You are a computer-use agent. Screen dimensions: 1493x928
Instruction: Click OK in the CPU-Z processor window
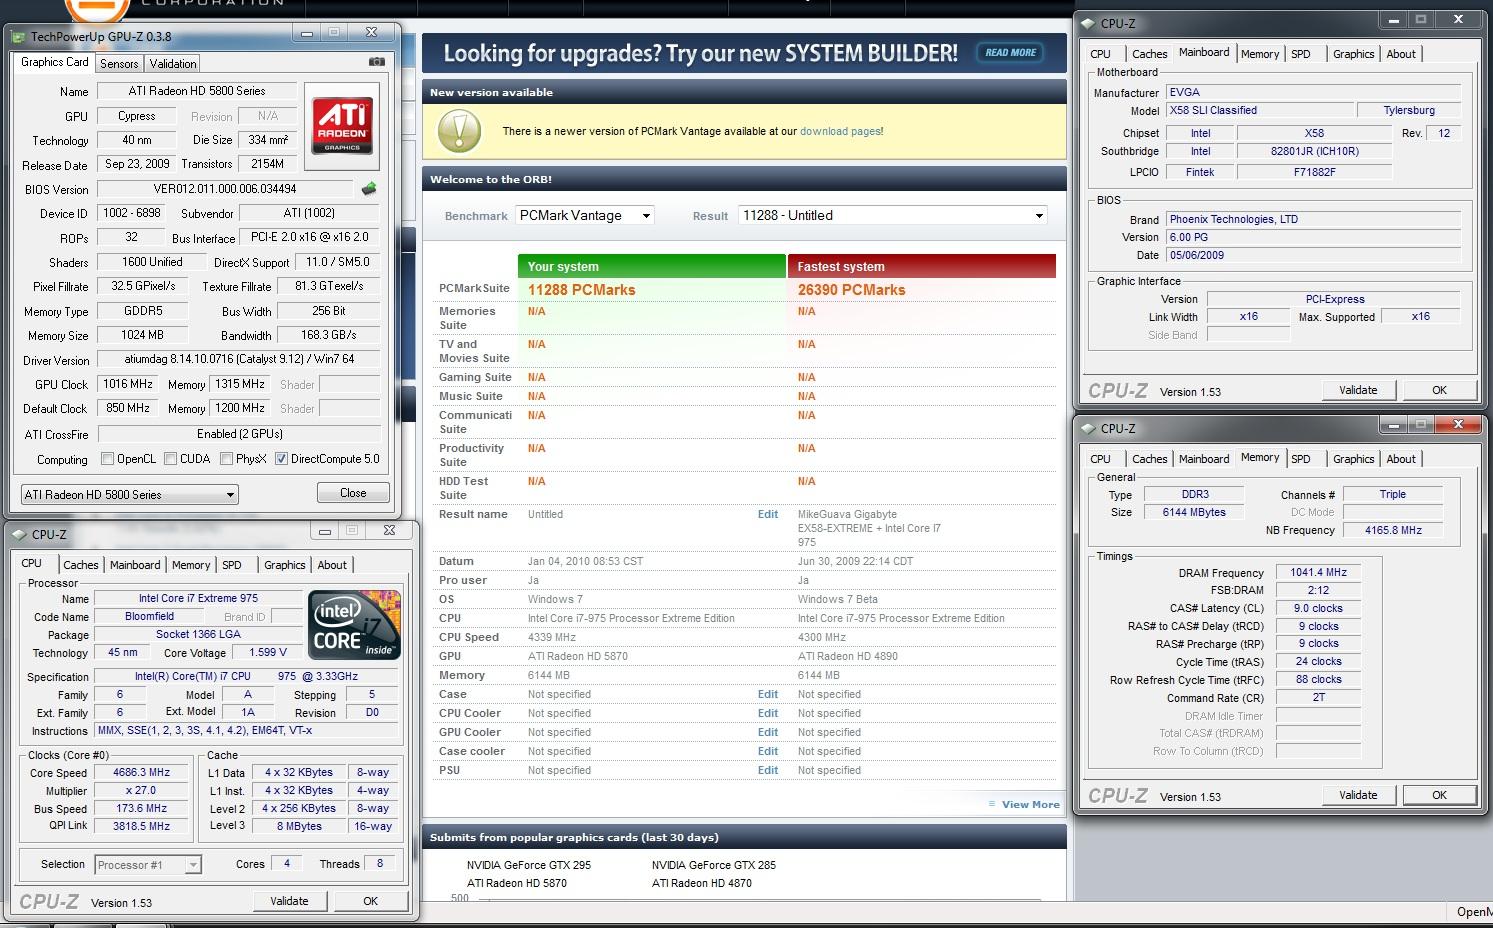point(370,901)
